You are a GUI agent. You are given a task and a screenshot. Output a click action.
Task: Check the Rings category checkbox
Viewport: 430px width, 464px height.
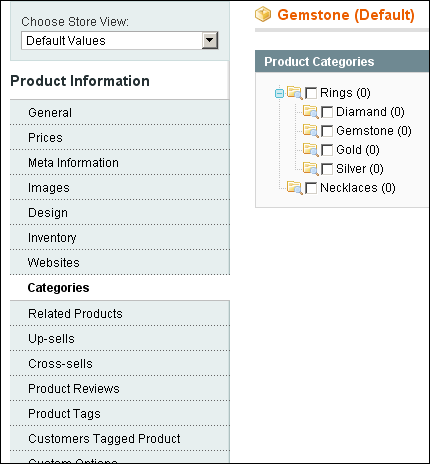[x=311, y=93]
